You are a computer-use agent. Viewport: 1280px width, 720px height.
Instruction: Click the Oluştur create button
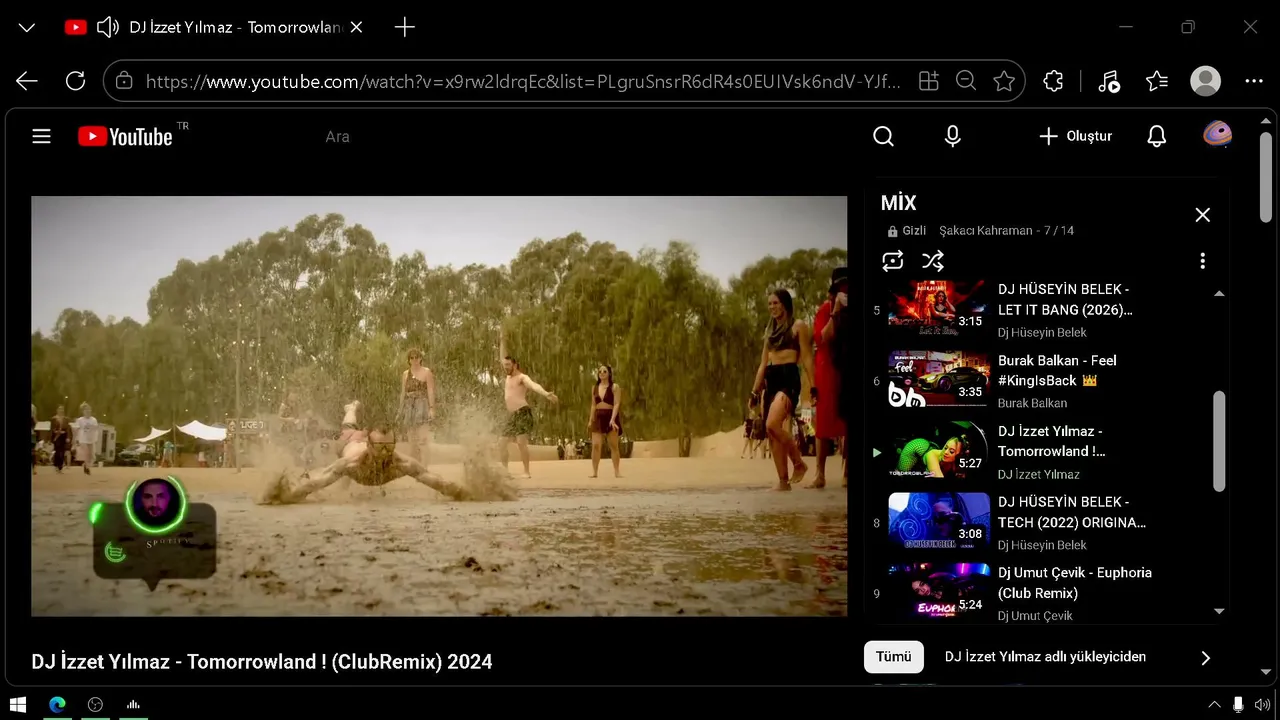pos(1075,136)
